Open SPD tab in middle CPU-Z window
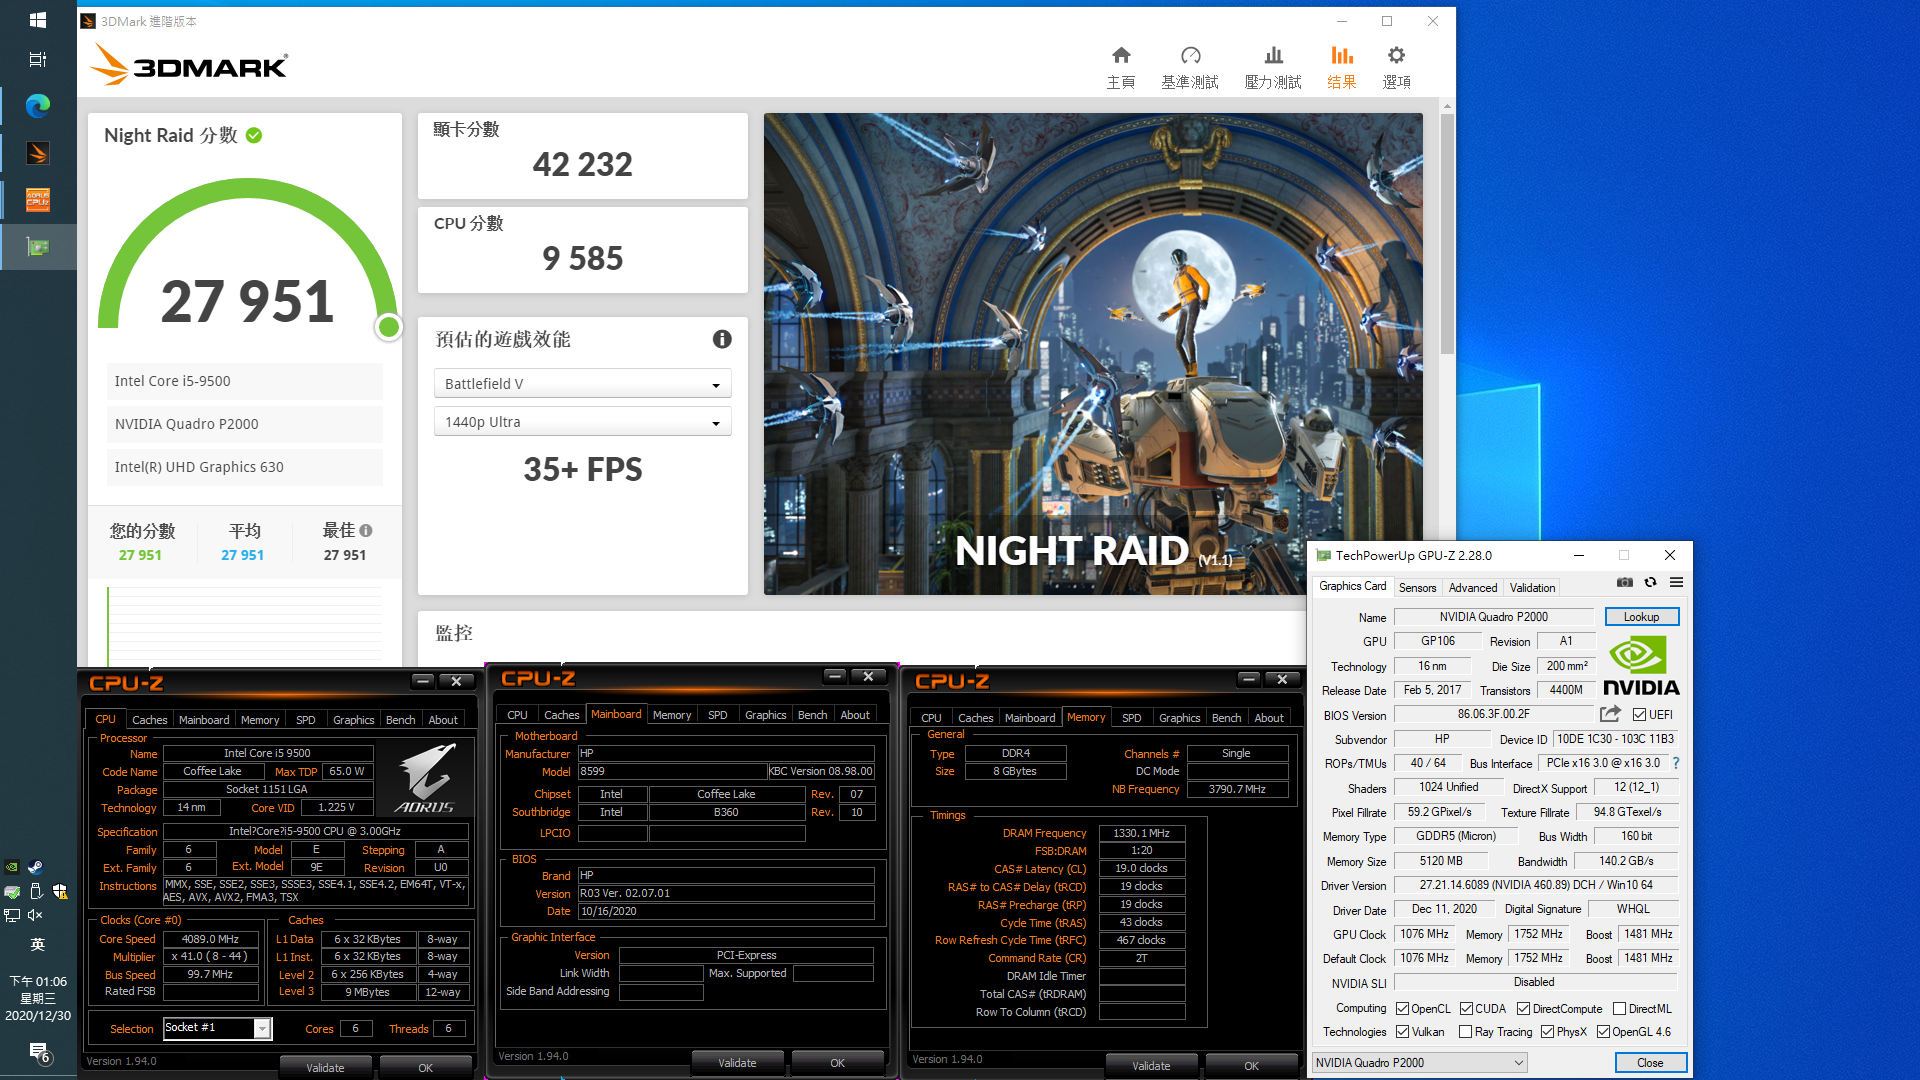This screenshot has width=1920, height=1080. pos(717,715)
